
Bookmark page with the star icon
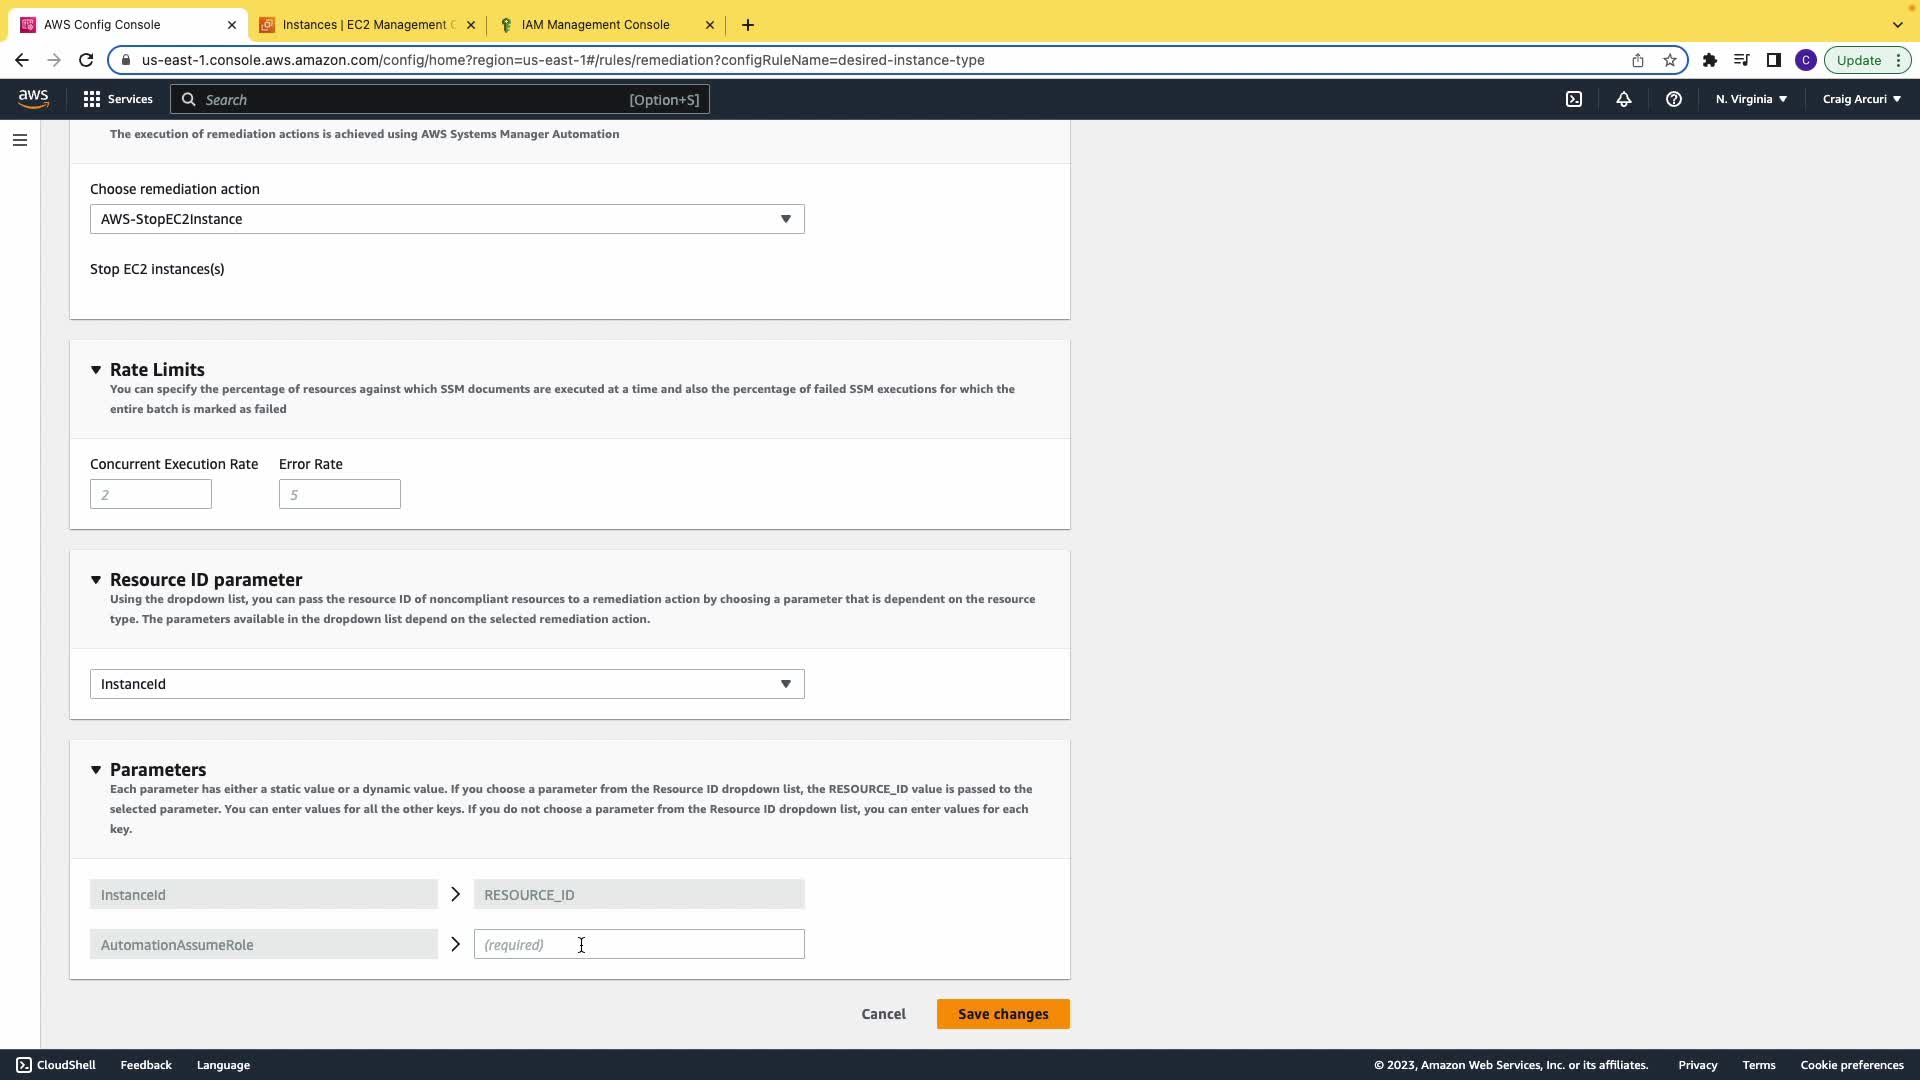1670,60
